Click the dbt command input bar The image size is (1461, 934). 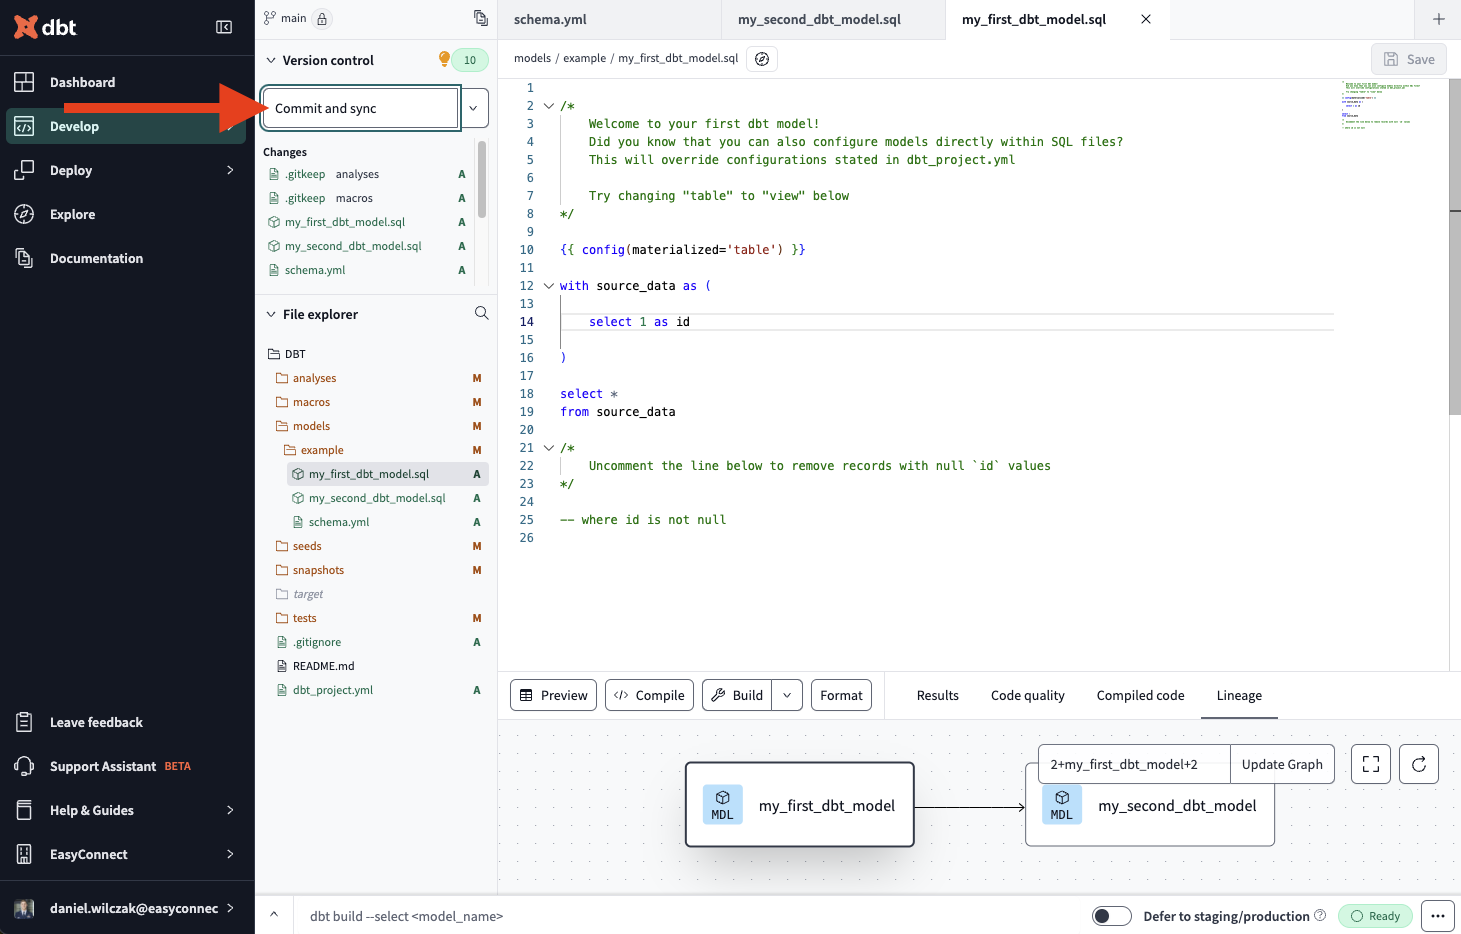[x=690, y=916]
